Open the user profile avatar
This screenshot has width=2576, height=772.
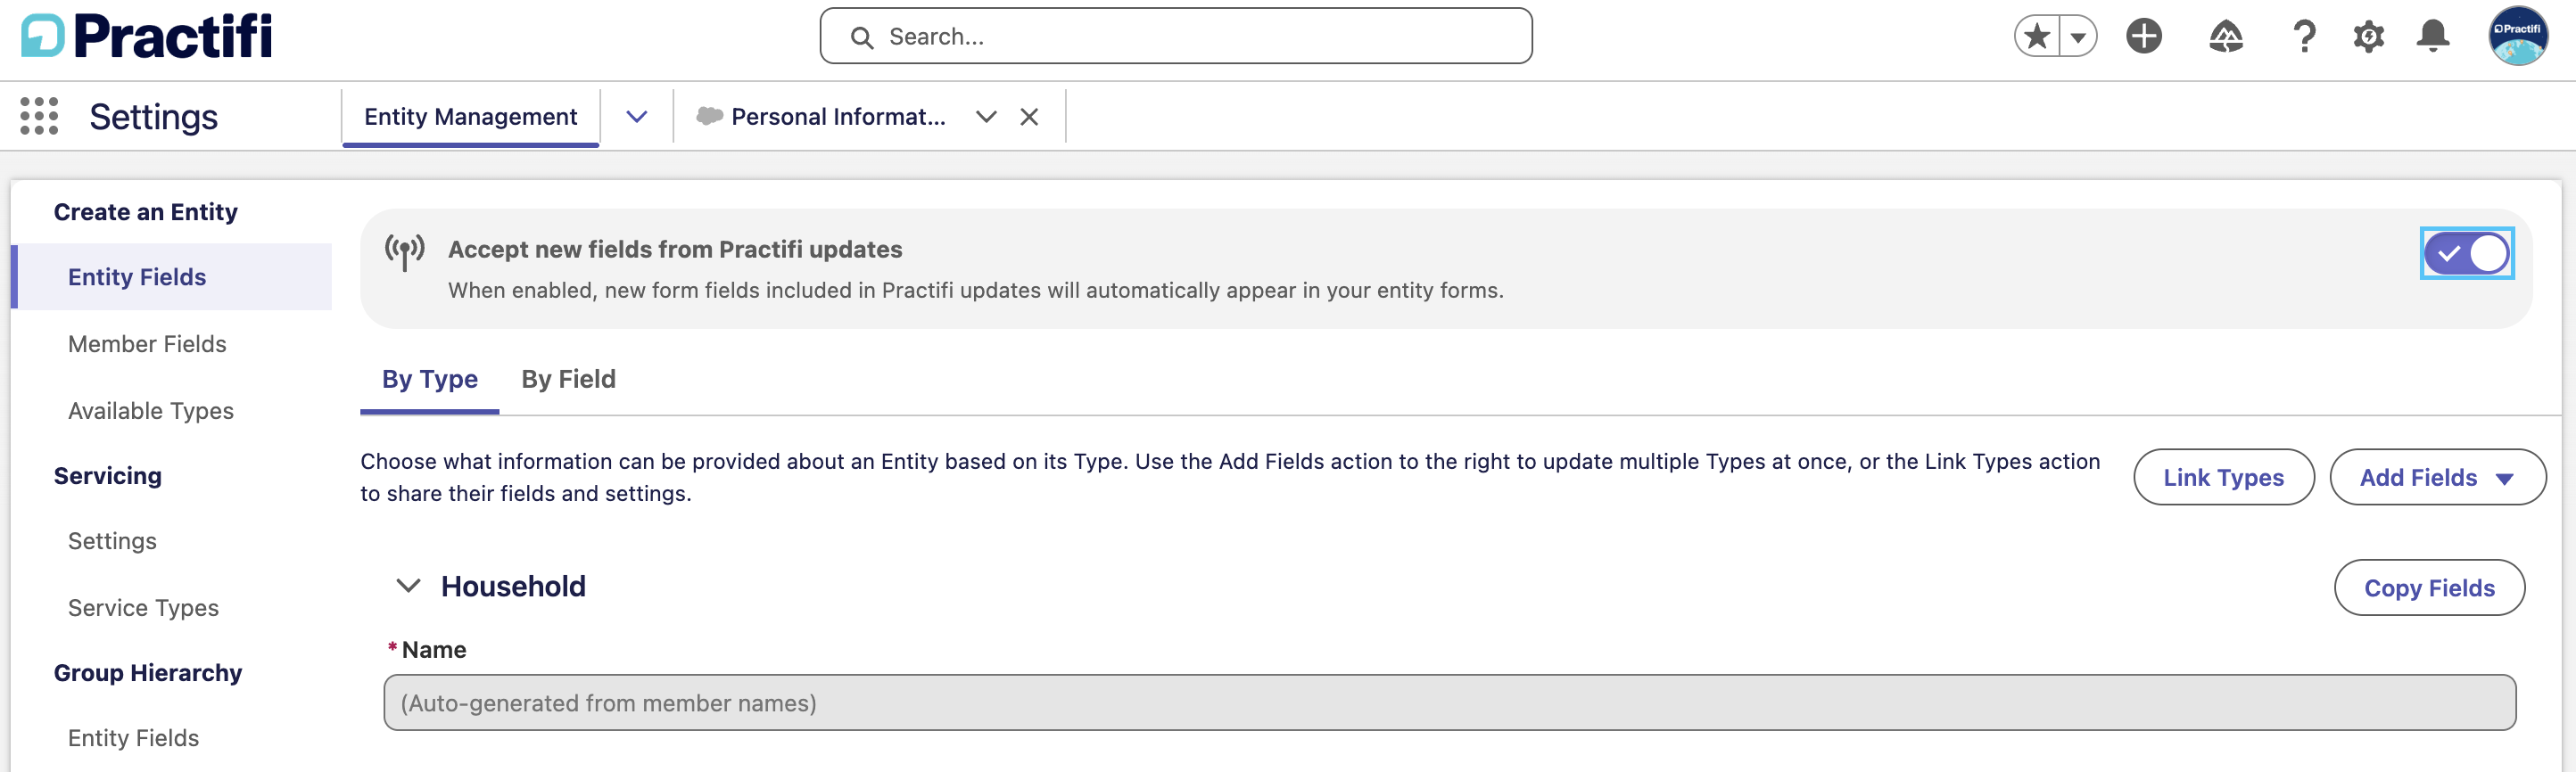[2517, 36]
